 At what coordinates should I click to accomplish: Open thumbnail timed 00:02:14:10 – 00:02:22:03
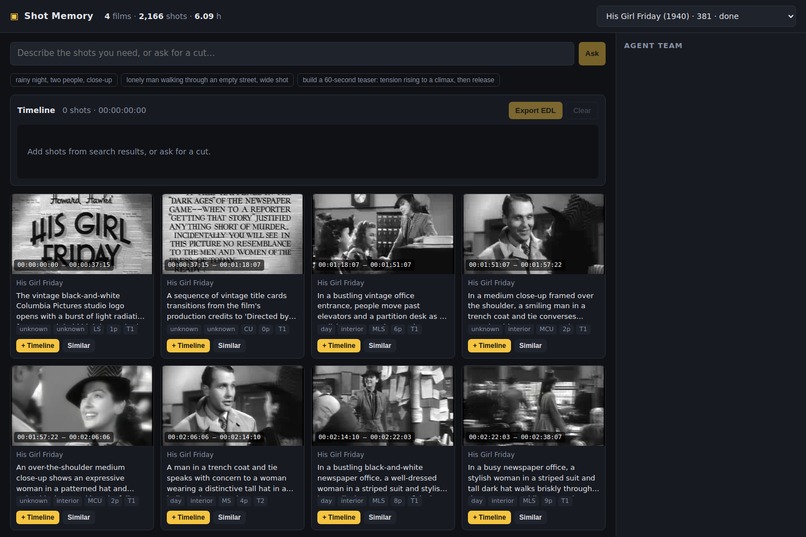tap(383, 405)
